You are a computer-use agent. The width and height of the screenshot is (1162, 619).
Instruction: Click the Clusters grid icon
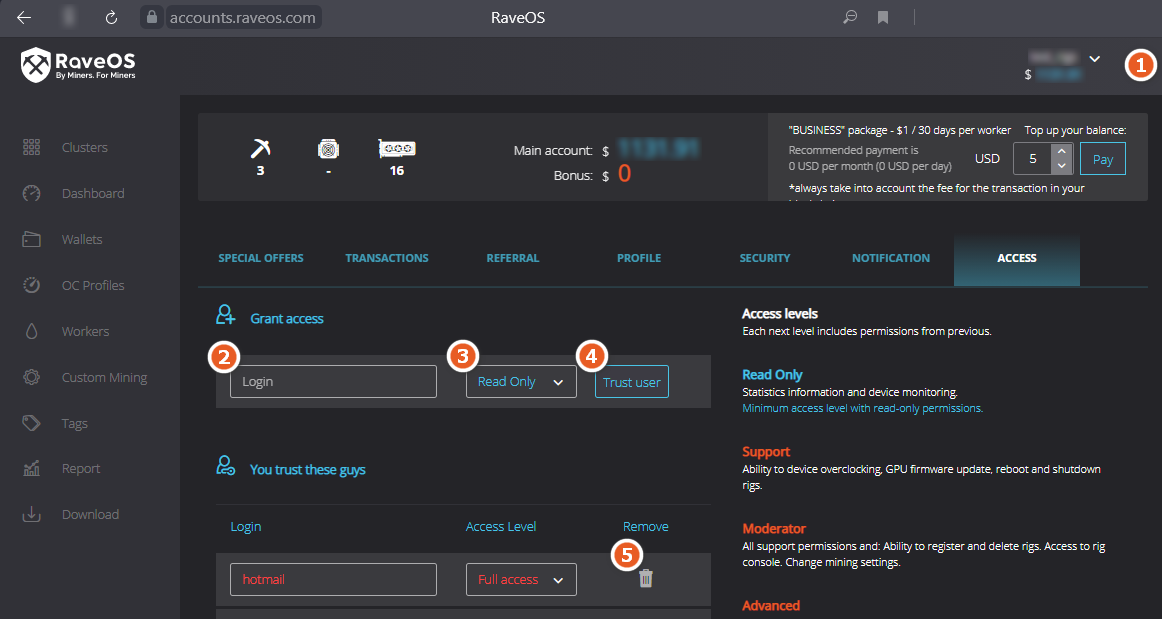(31, 147)
